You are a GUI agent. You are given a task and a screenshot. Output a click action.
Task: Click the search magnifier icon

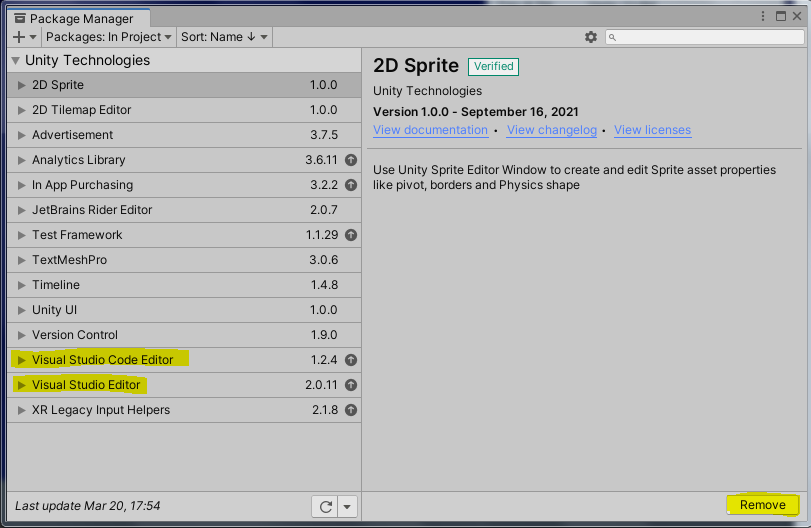pos(612,37)
